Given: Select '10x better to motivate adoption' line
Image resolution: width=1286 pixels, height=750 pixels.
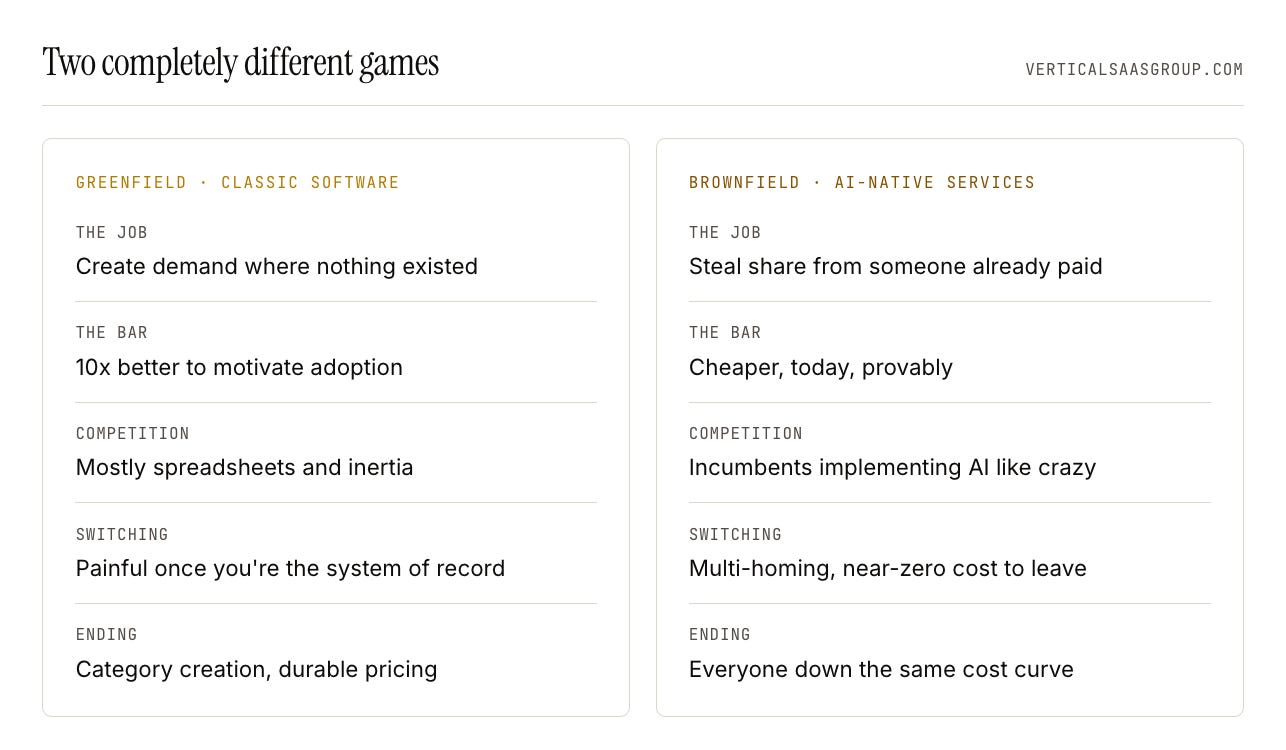Looking at the screenshot, I should (x=239, y=367).
